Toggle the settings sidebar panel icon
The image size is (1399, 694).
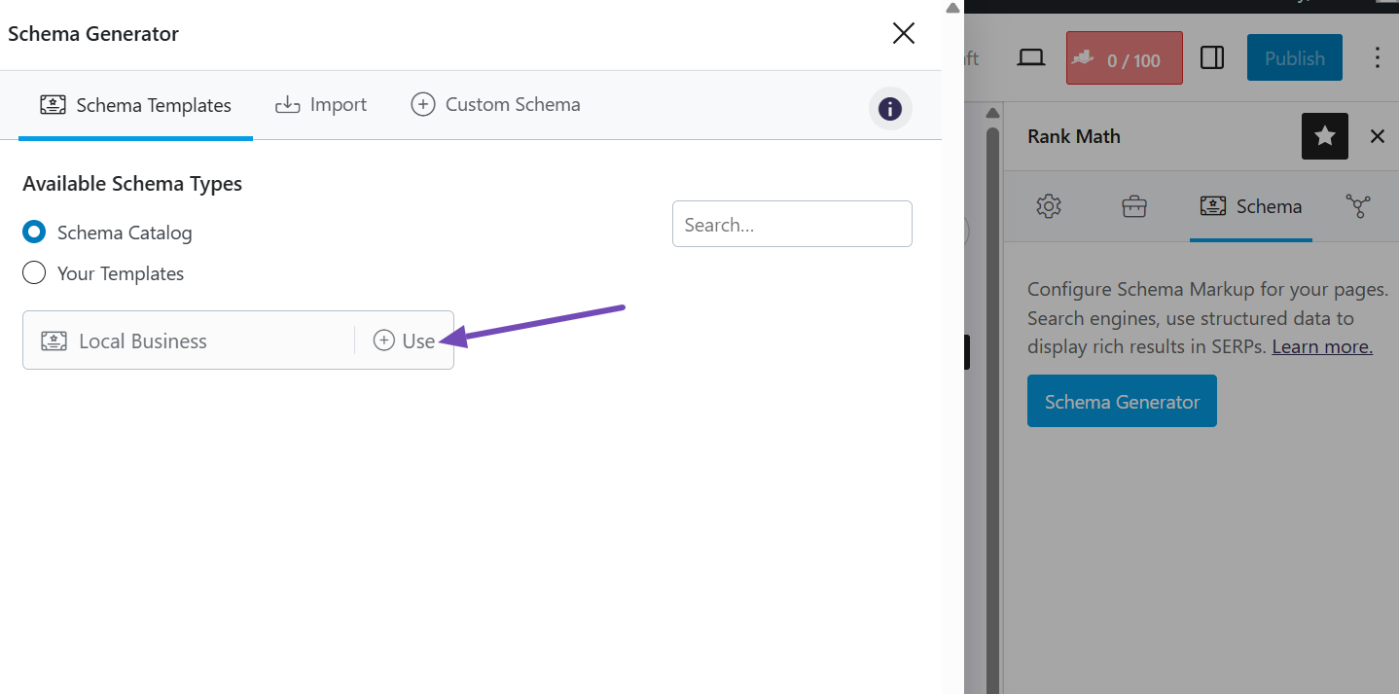1212,57
